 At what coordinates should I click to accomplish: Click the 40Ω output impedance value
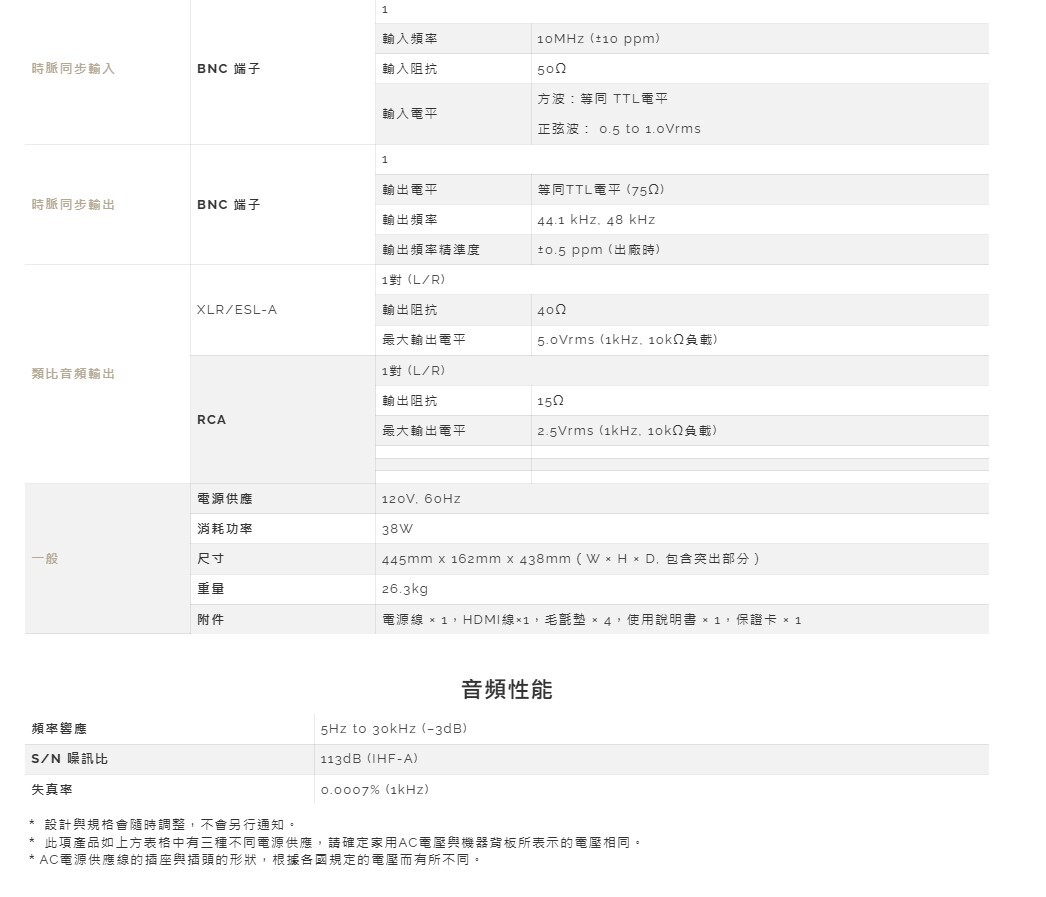[552, 309]
